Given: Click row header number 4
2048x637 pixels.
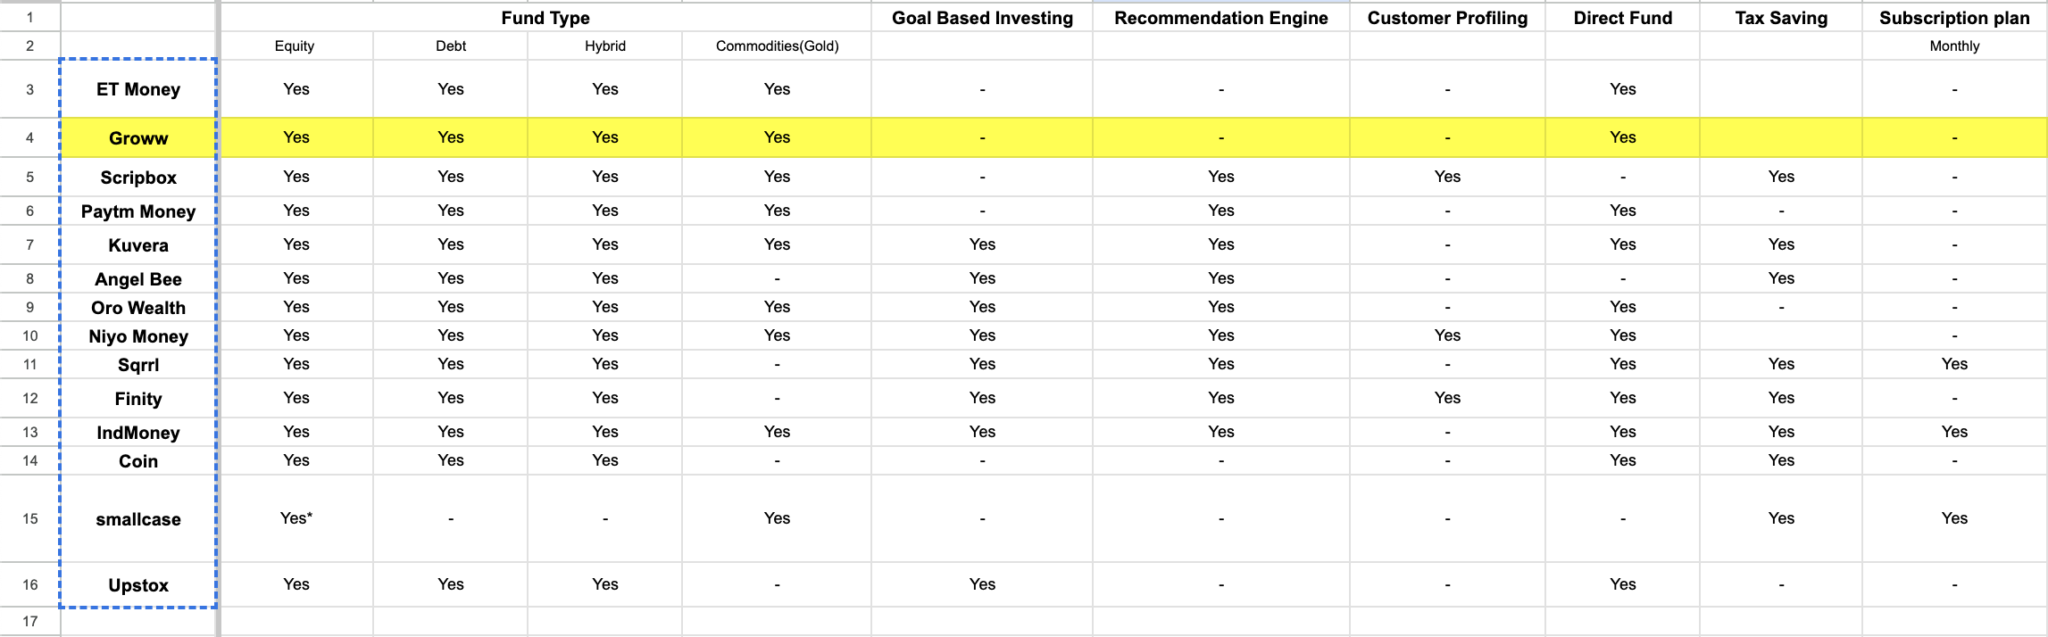Looking at the screenshot, I should [30, 138].
